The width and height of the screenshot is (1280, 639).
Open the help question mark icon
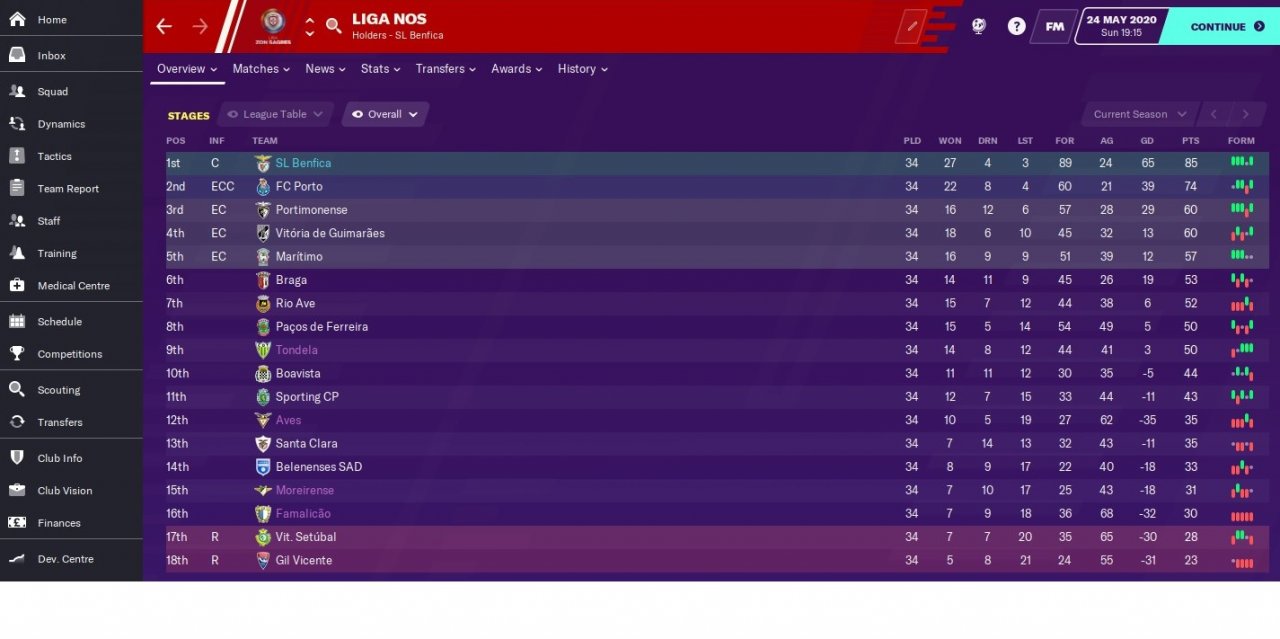(x=1016, y=27)
